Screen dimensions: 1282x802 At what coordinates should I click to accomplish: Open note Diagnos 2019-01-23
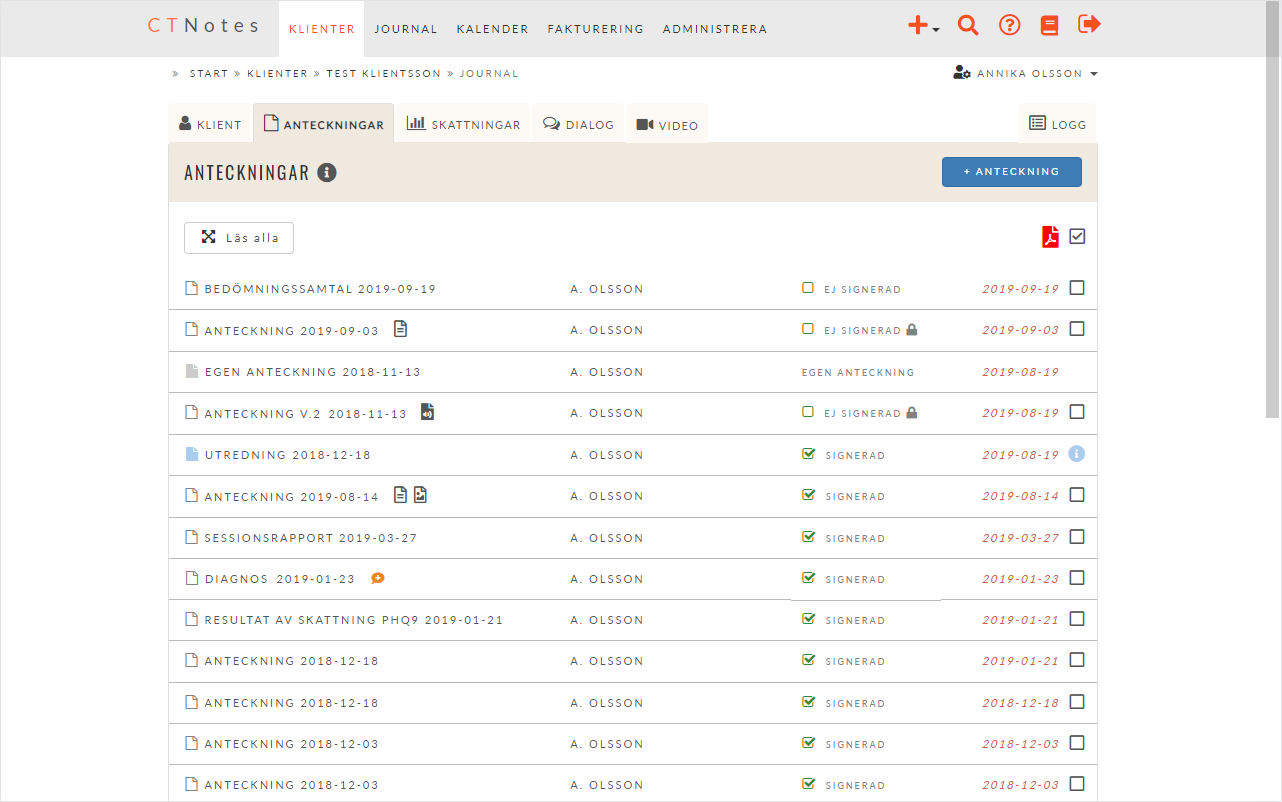click(279, 579)
